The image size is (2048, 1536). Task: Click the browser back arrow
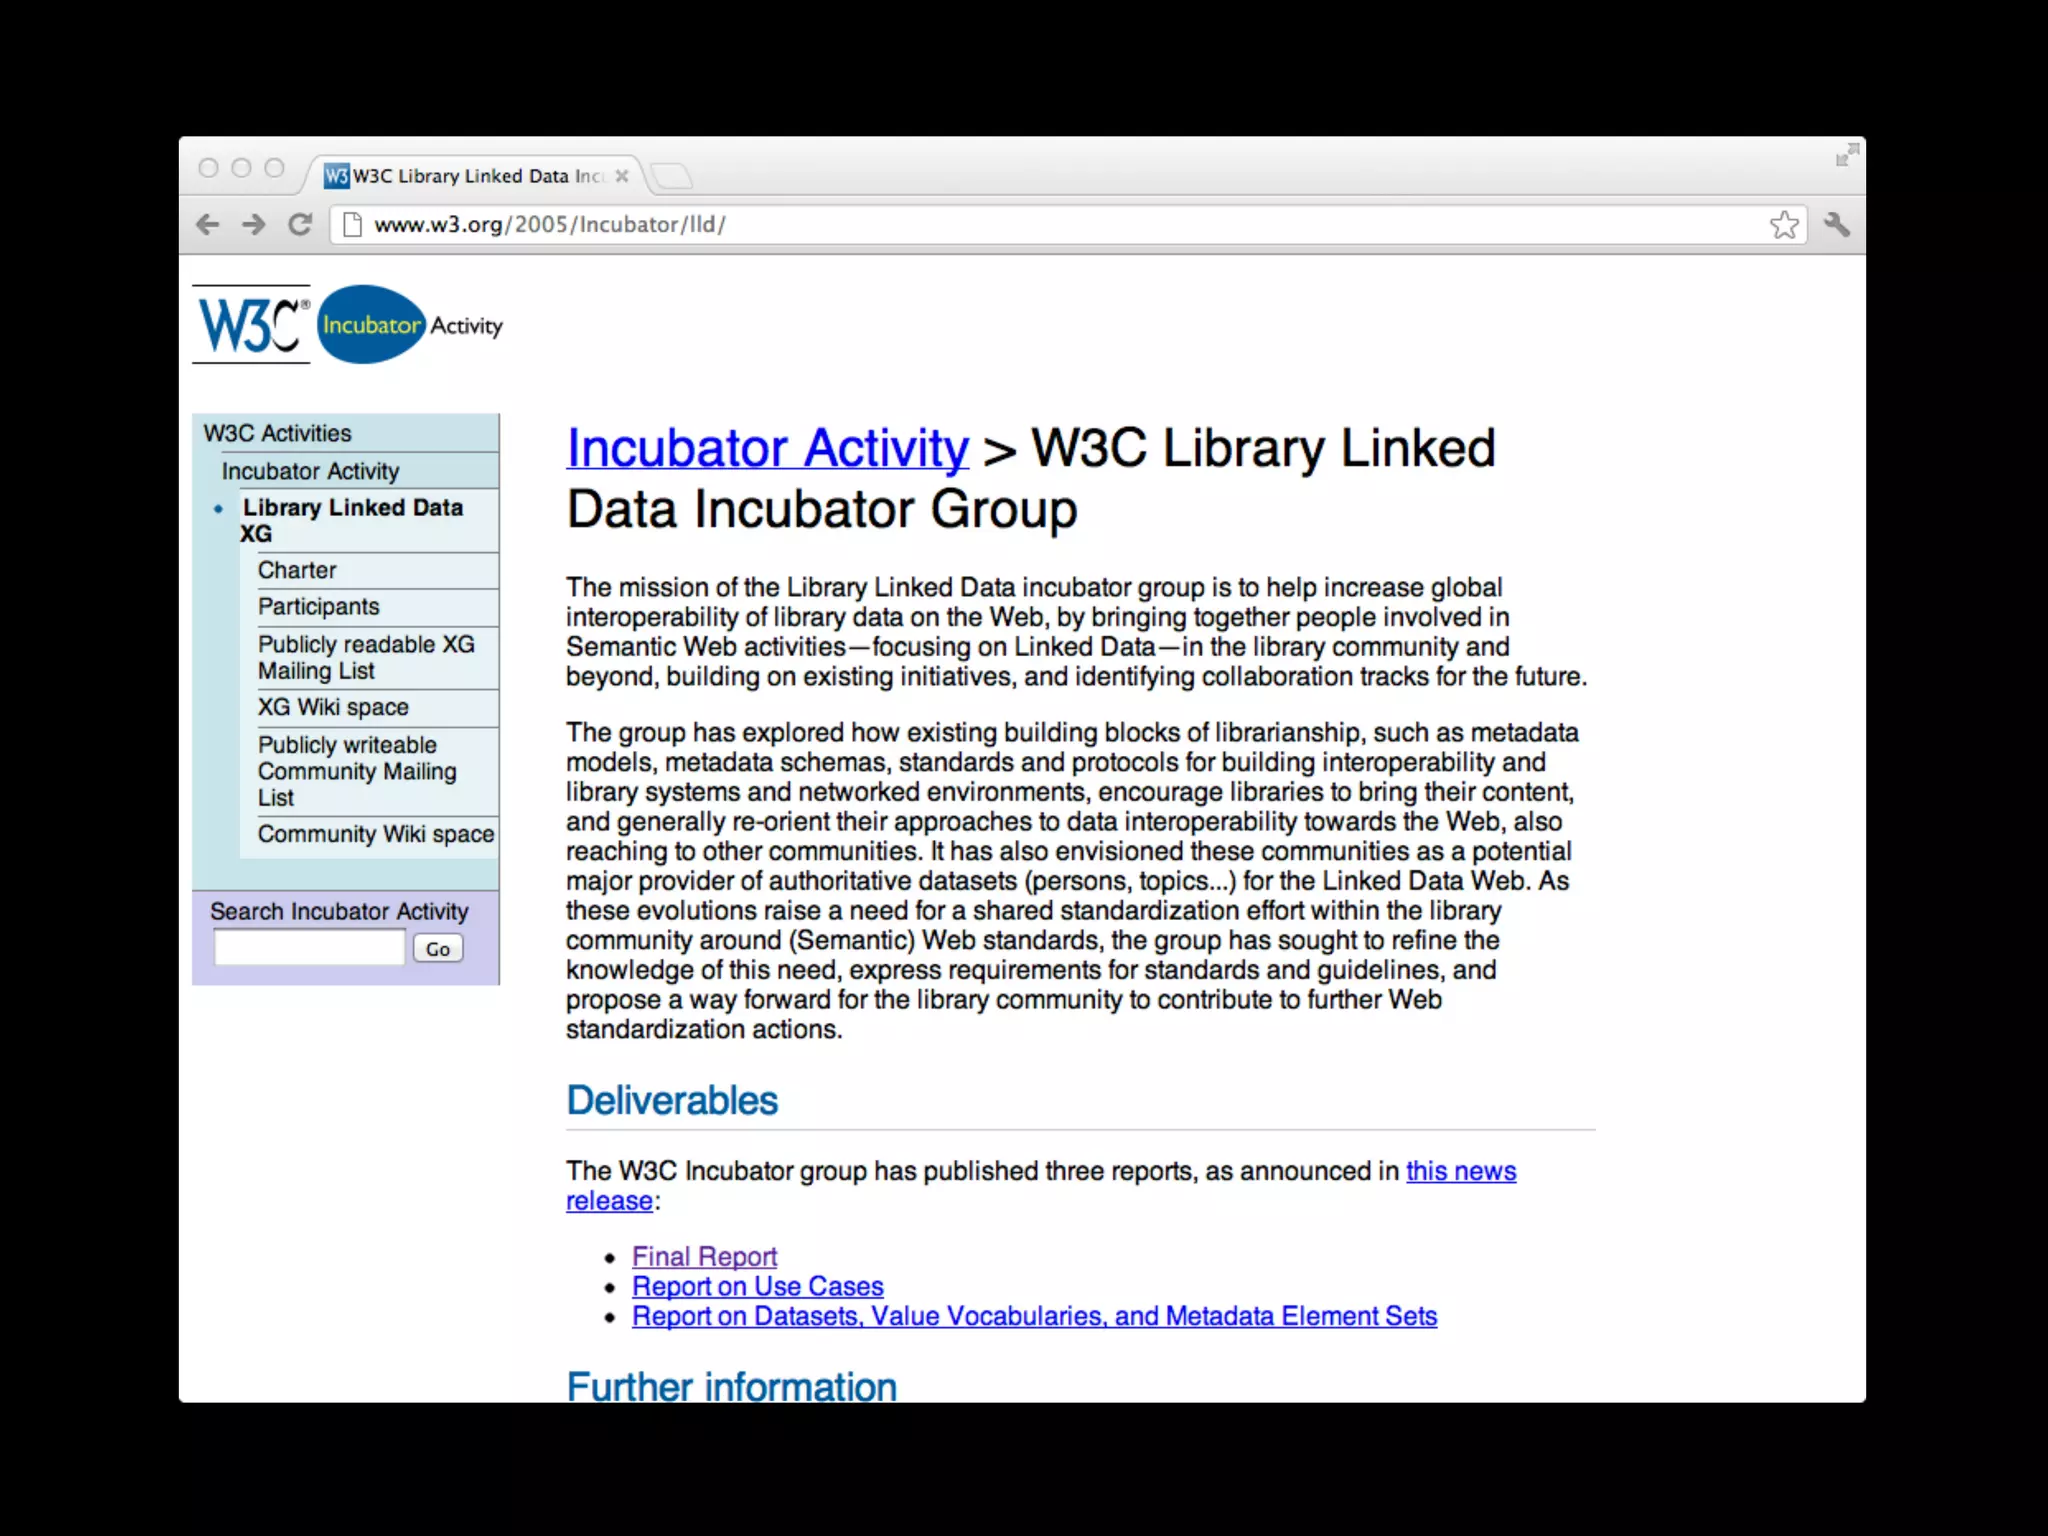(208, 224)
